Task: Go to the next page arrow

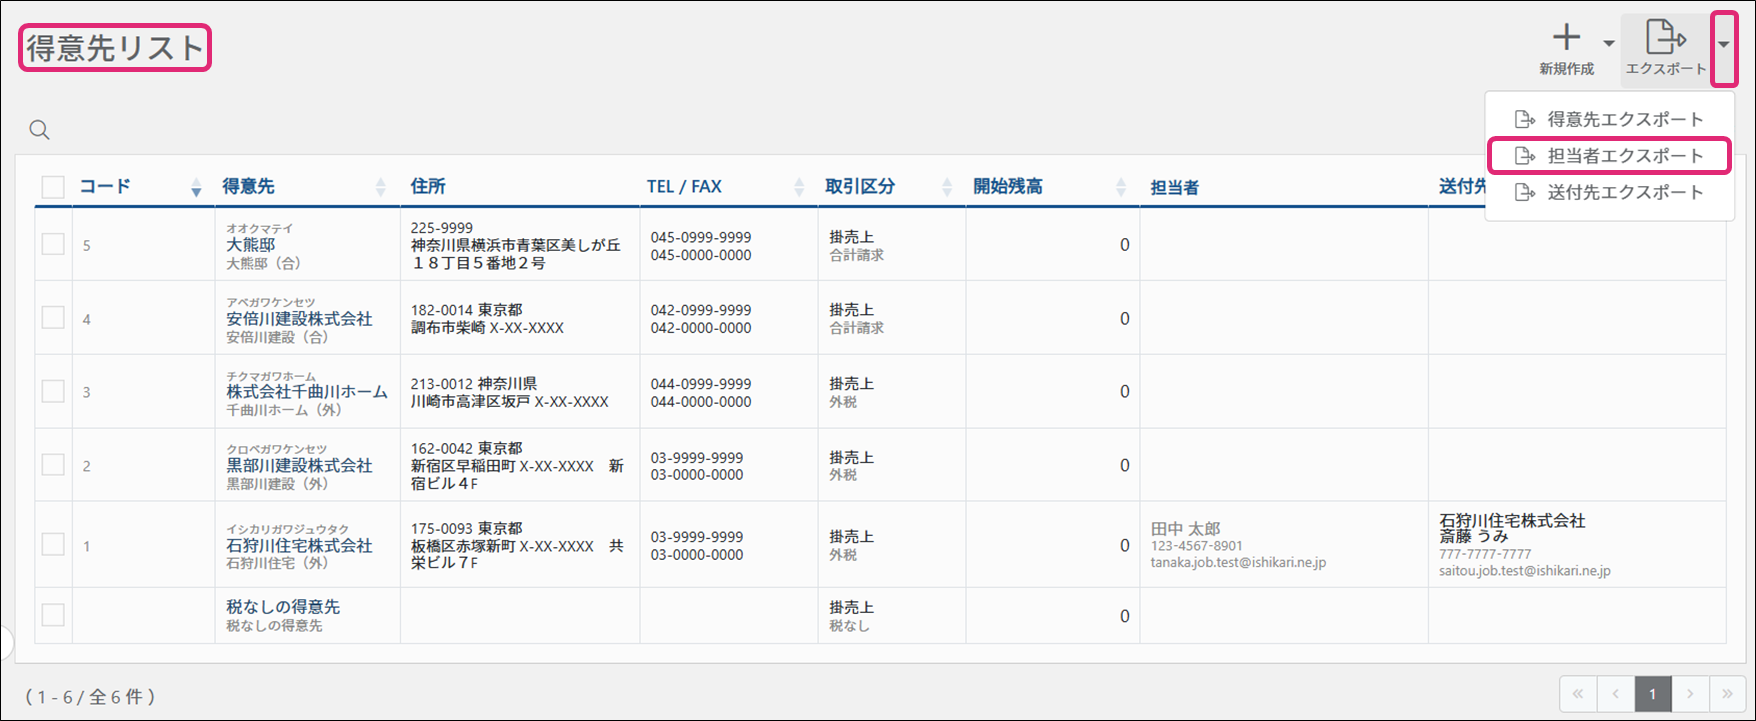Action: coord(1690,694)
